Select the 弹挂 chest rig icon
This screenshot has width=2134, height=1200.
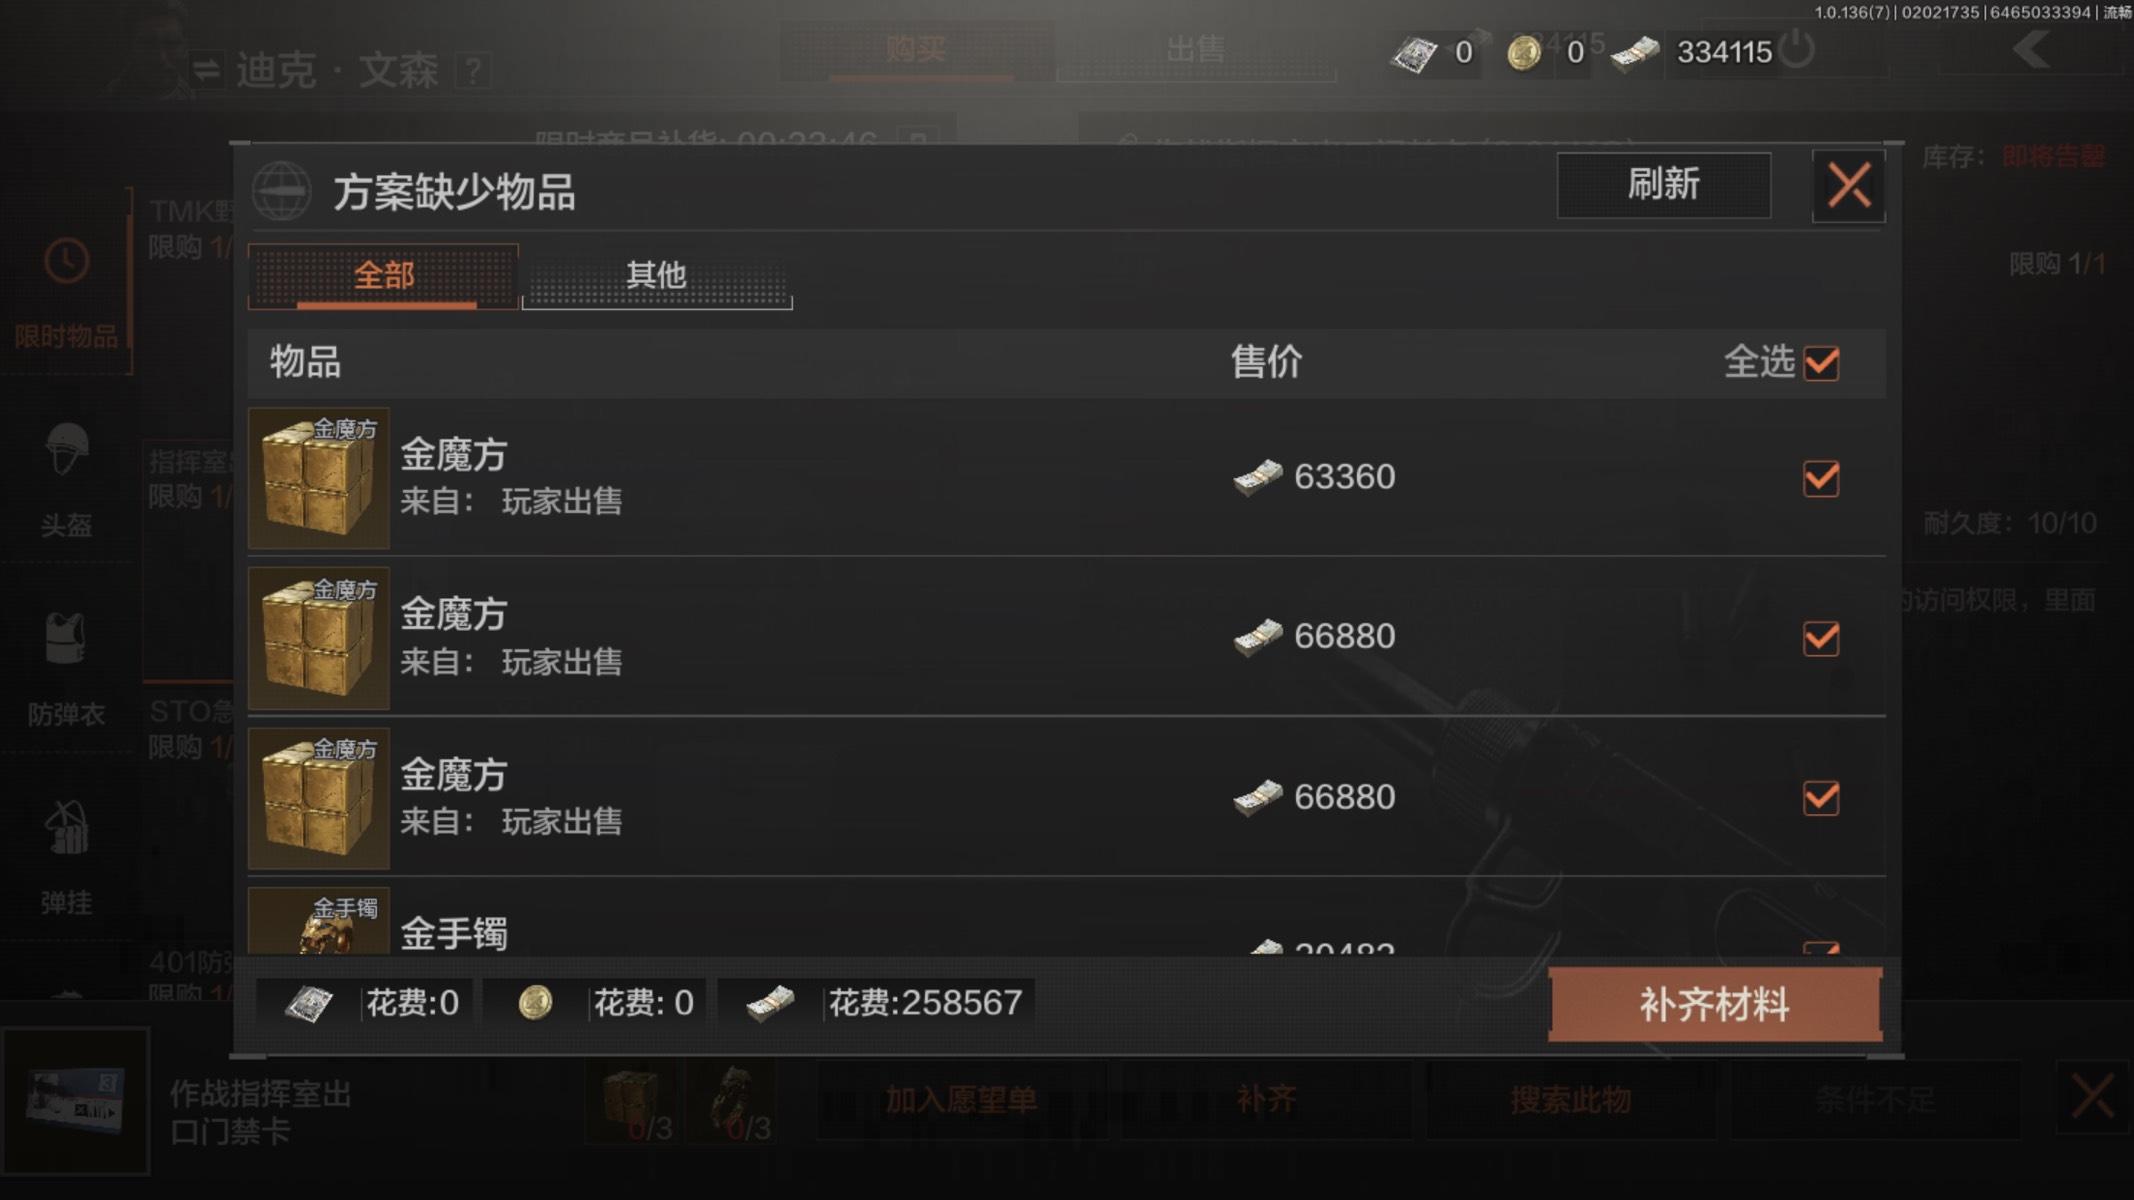coord(67,828)
